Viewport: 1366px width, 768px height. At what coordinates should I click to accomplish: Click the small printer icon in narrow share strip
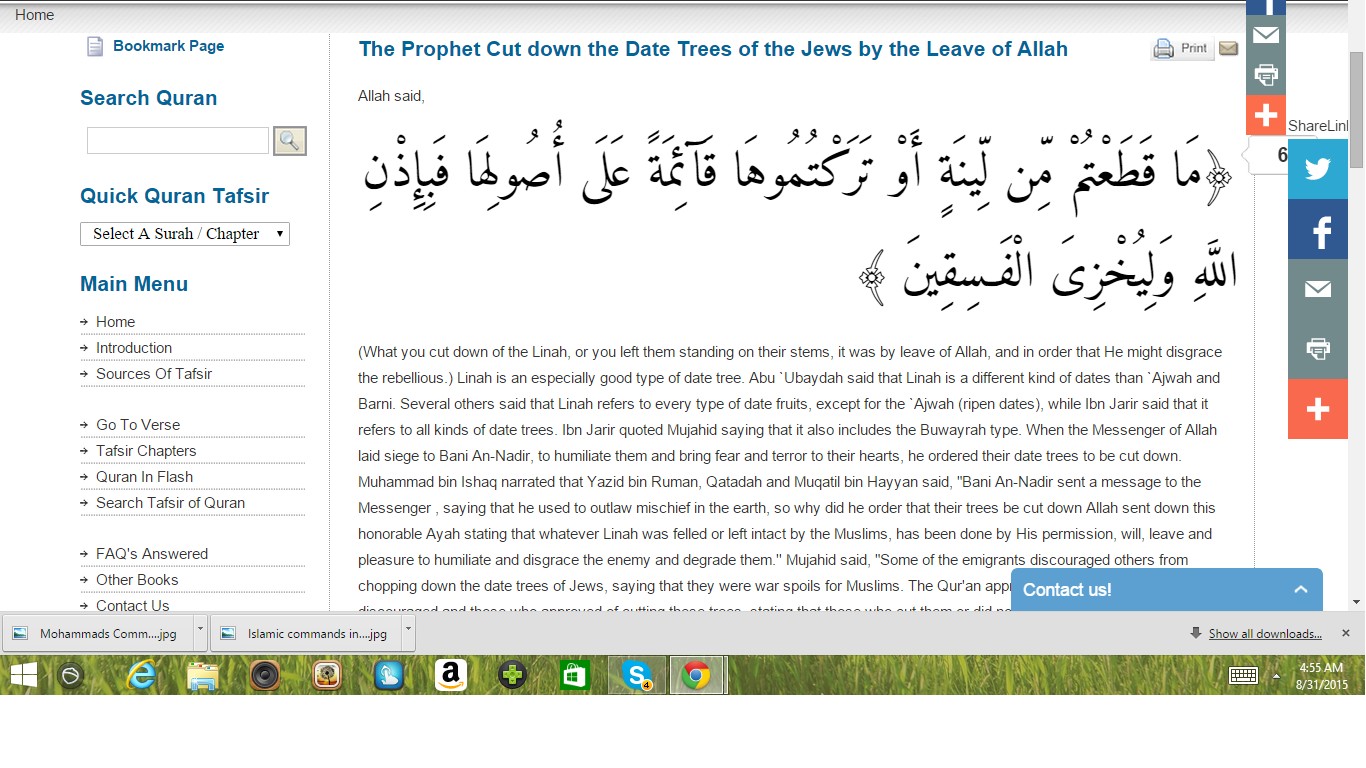coord(1266,75)
